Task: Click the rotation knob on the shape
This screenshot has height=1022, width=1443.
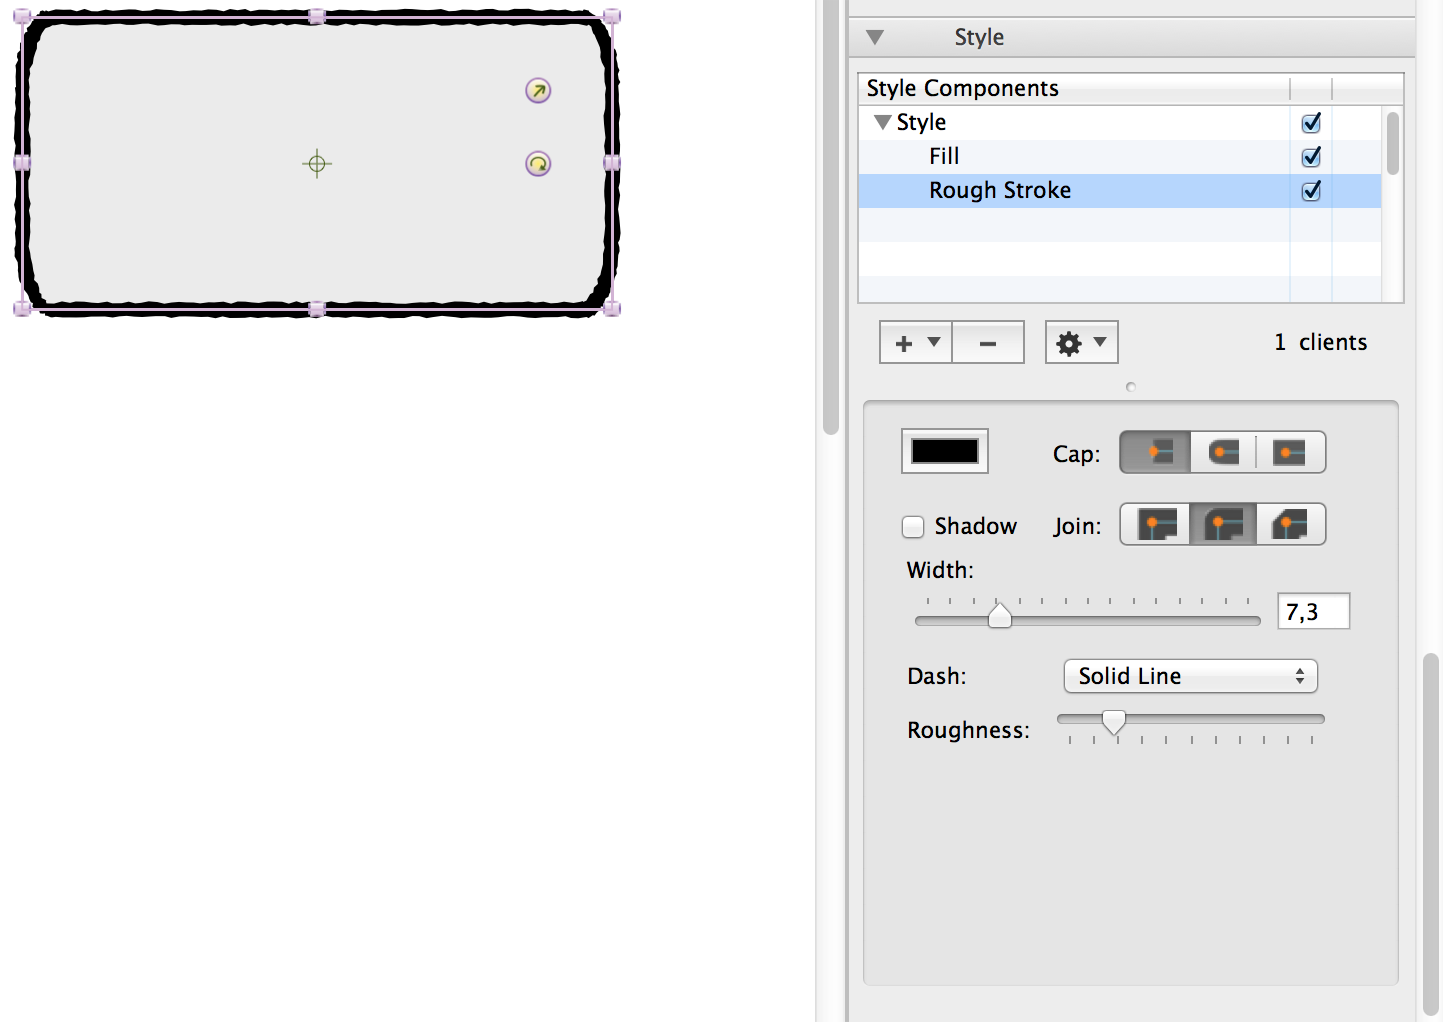Action: coord(538,164)
